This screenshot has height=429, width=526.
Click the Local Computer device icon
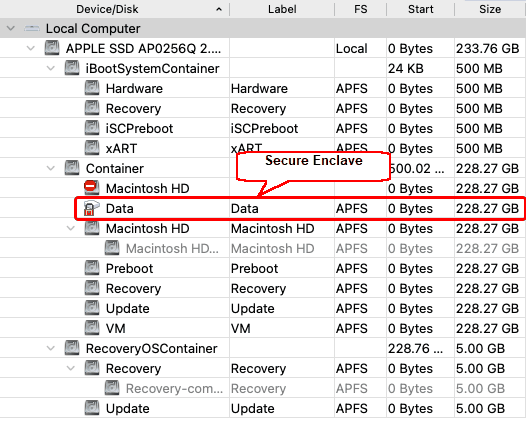[32, 29]
